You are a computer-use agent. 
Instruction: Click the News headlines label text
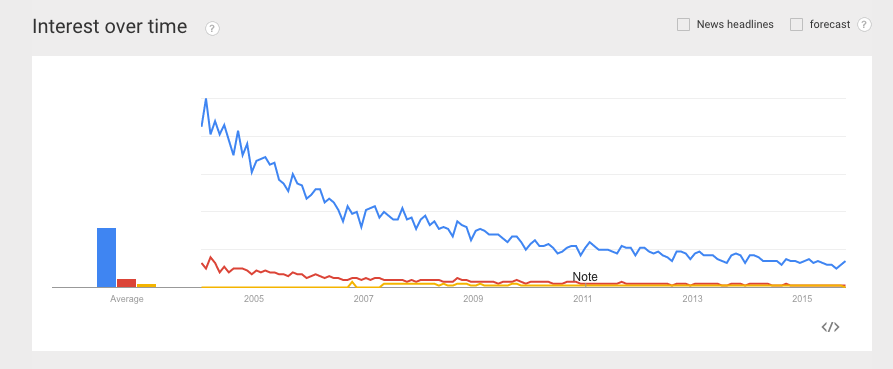pyautogui.click(x=735, y=24)
